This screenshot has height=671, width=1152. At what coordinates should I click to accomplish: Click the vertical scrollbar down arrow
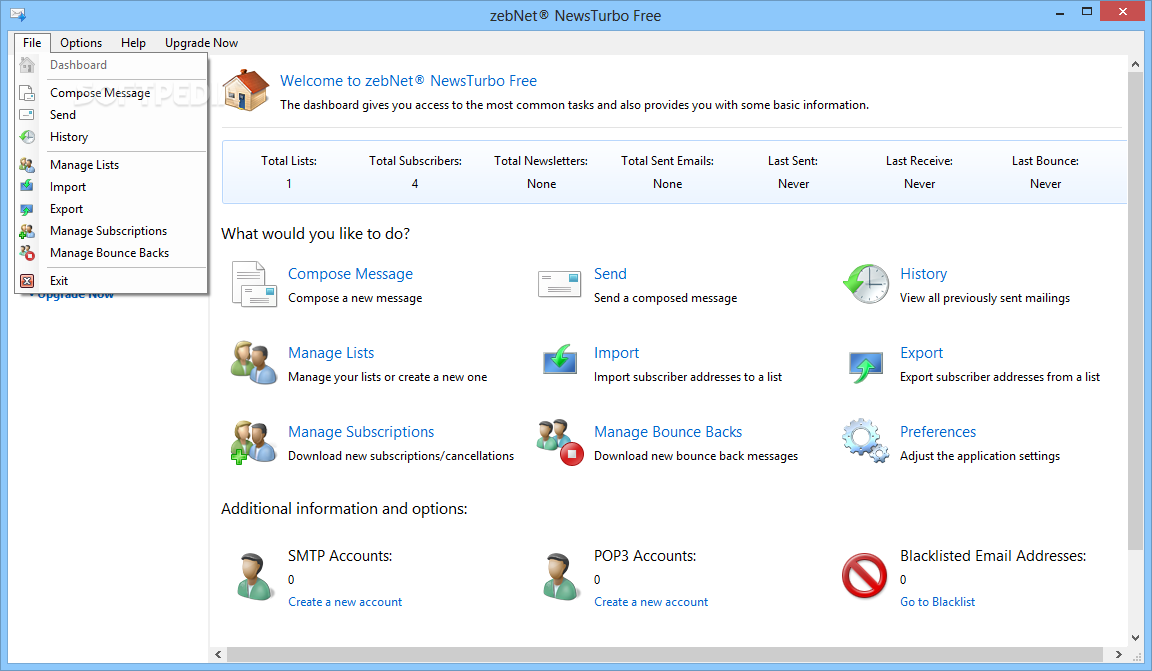pyautogui.click(x=1136, y=638)
